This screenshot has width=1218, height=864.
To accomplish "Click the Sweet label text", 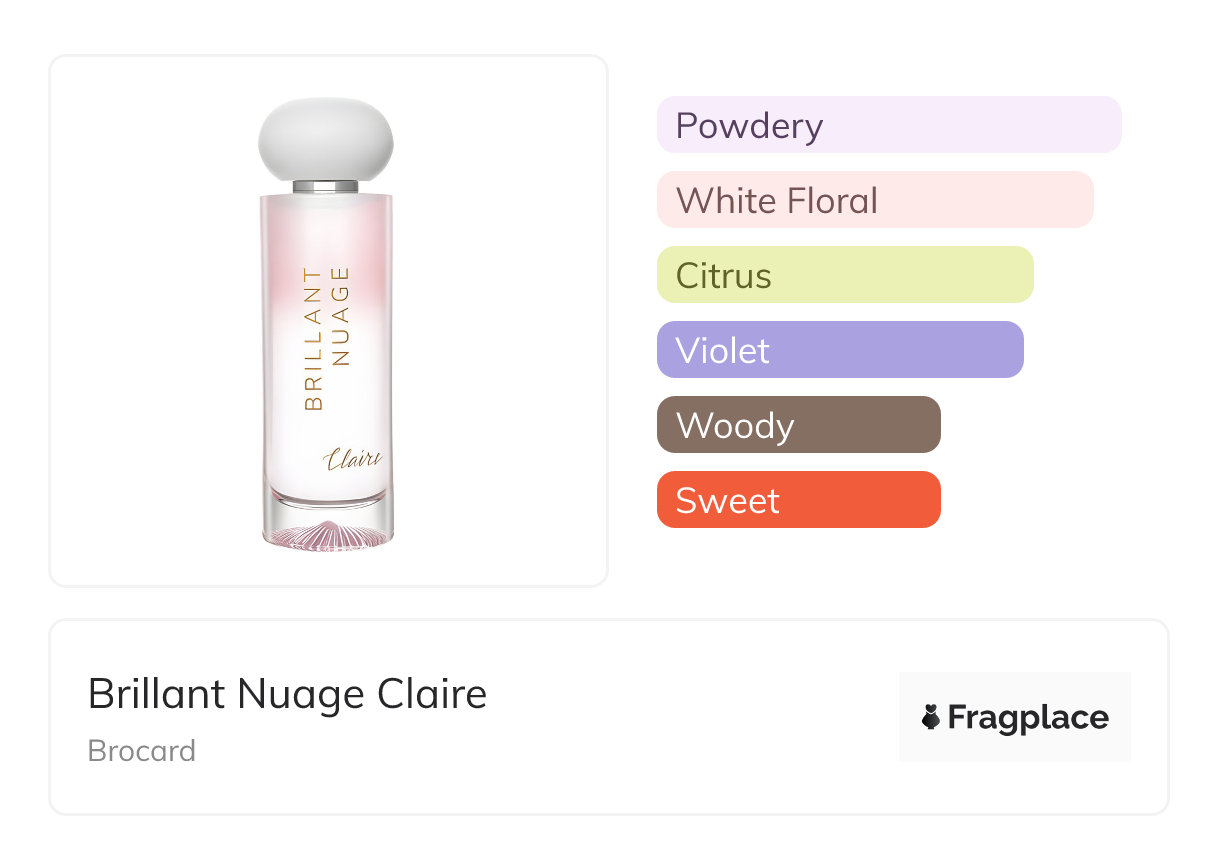I will point(727,500).
